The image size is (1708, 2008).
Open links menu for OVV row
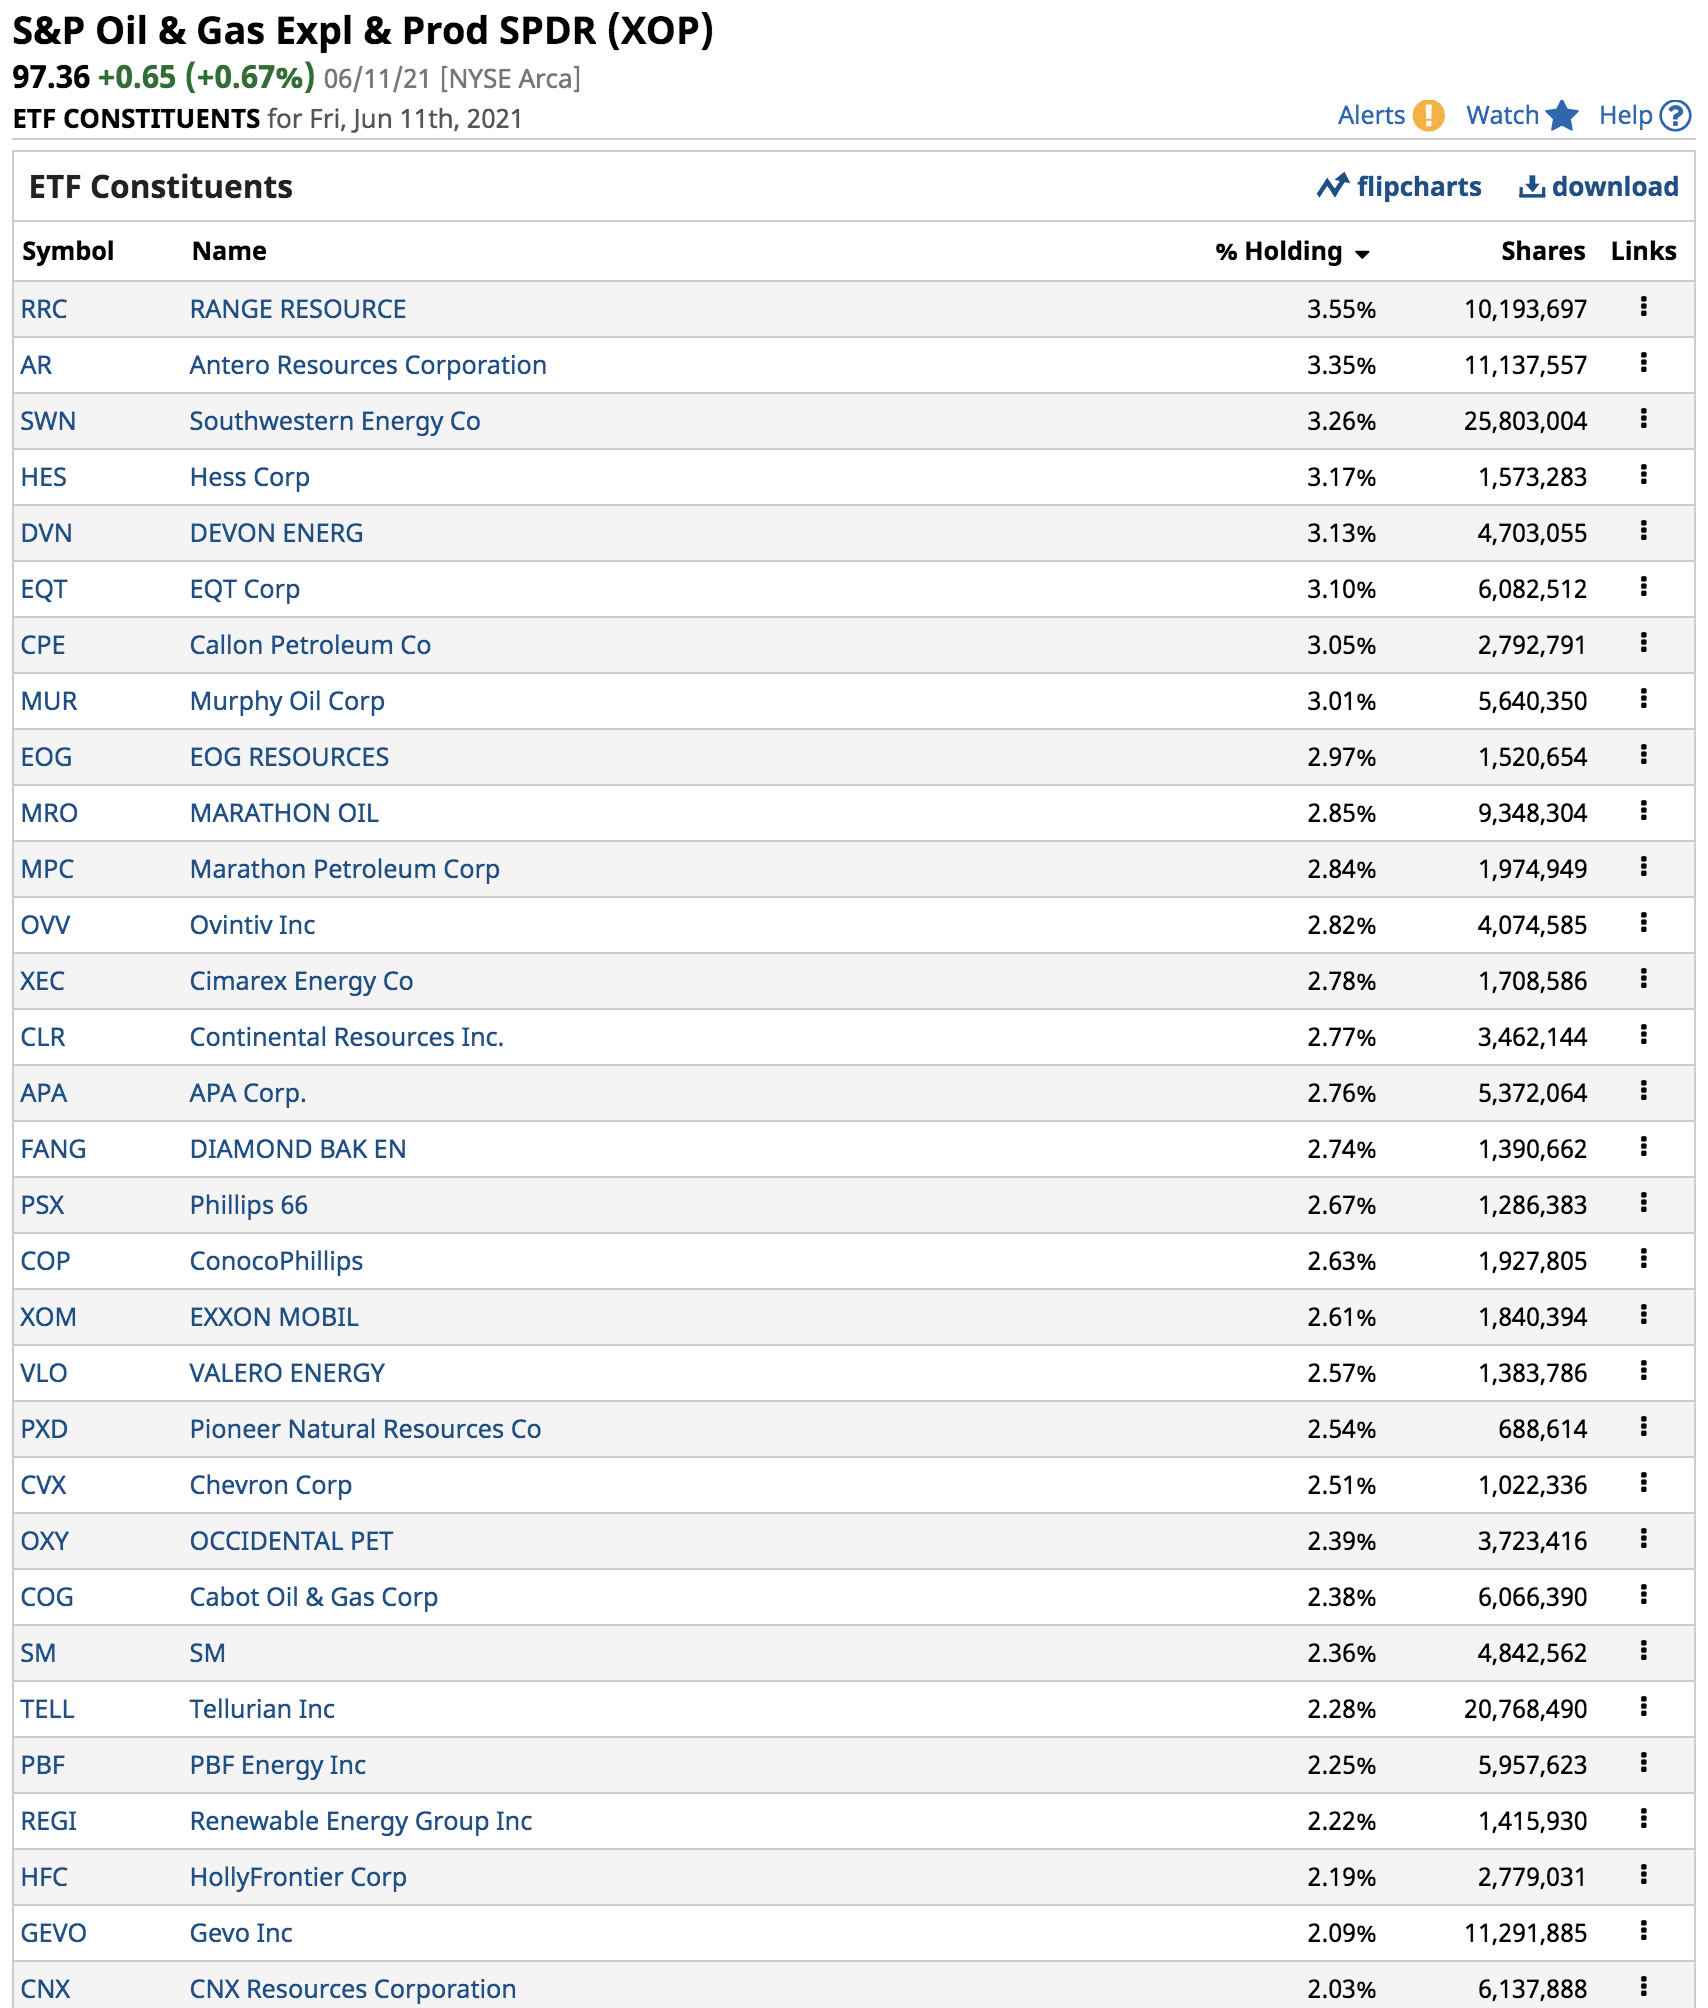tap(1643, 923)
